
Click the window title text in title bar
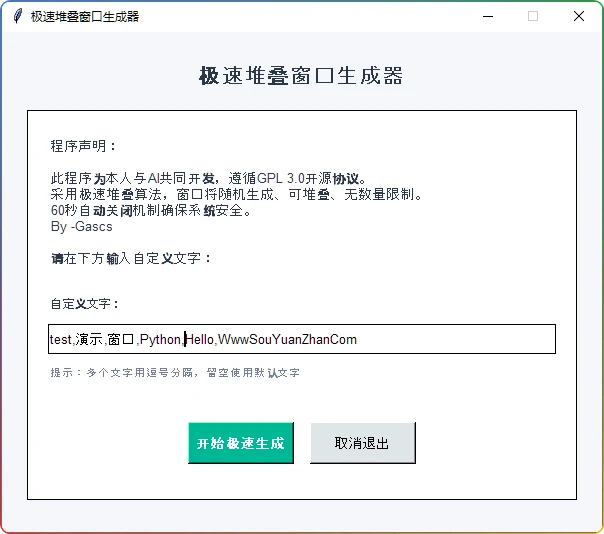[85, 17]
